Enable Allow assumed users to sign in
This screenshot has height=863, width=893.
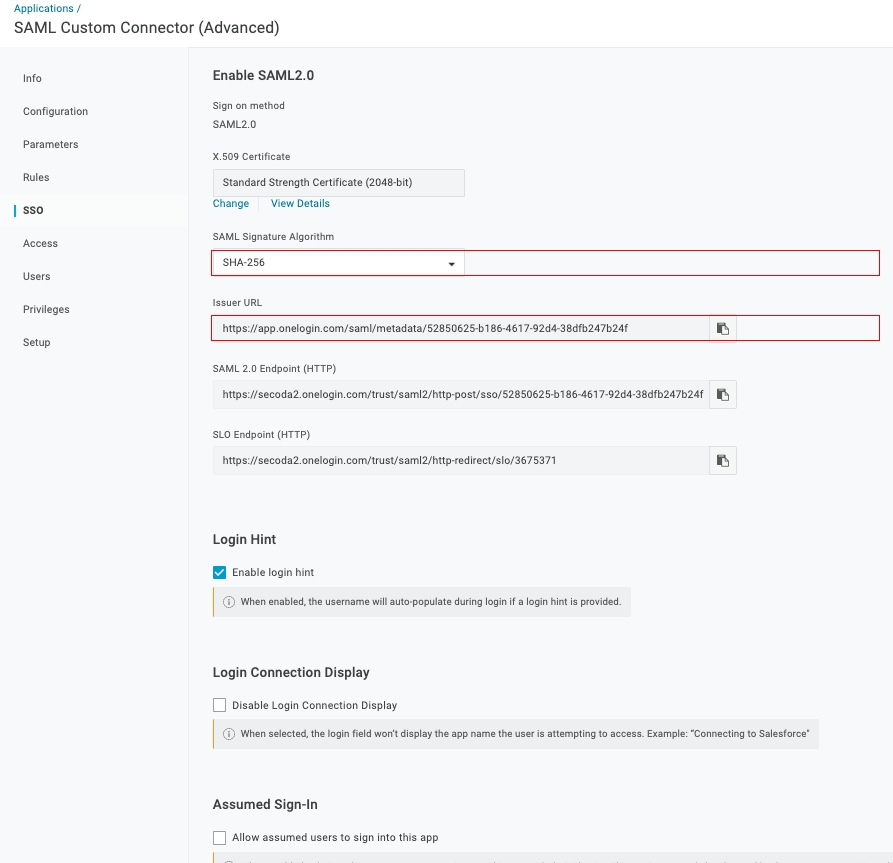click(x=220, y=838)
